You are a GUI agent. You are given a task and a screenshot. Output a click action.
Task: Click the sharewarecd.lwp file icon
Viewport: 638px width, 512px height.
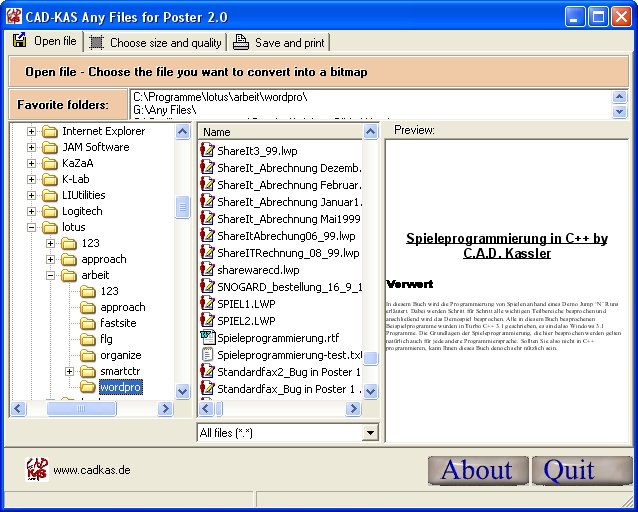[x=208, y=270]
